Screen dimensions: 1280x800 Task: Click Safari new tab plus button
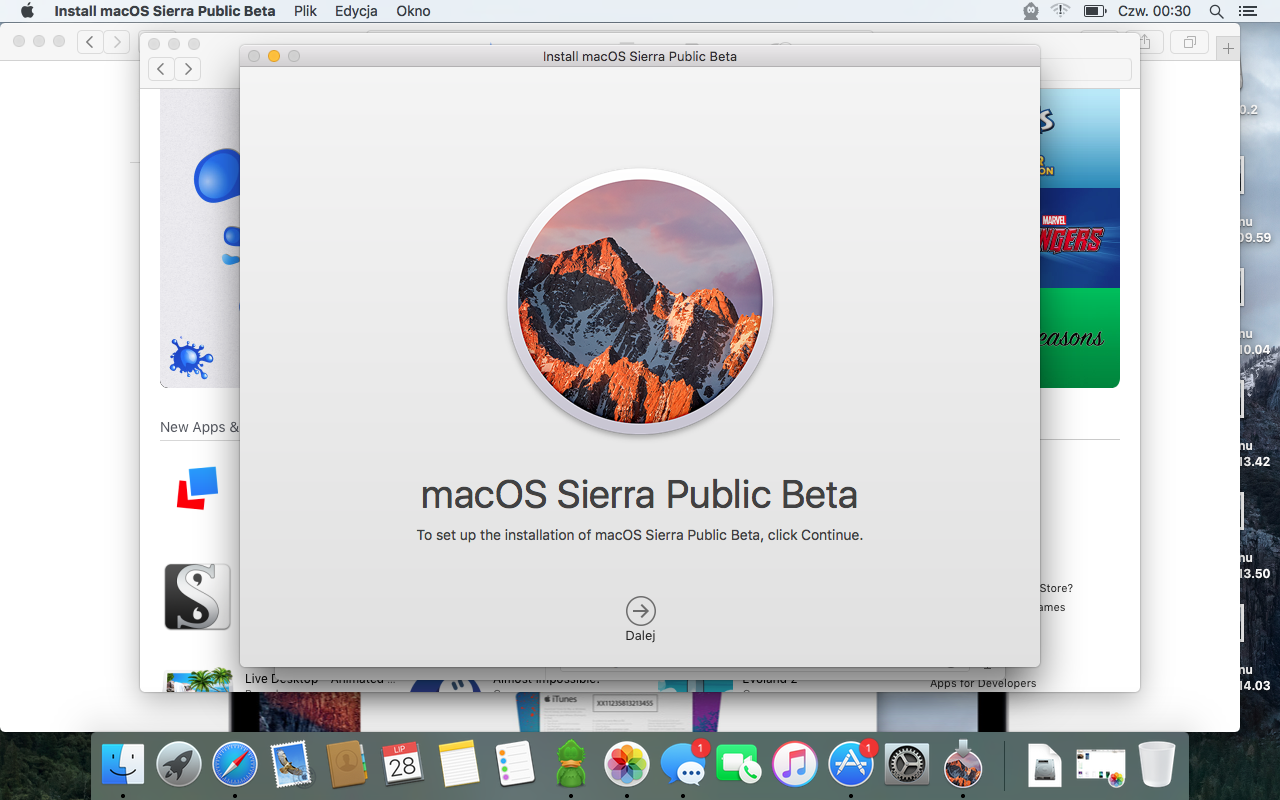click(x=1229, y=48)
